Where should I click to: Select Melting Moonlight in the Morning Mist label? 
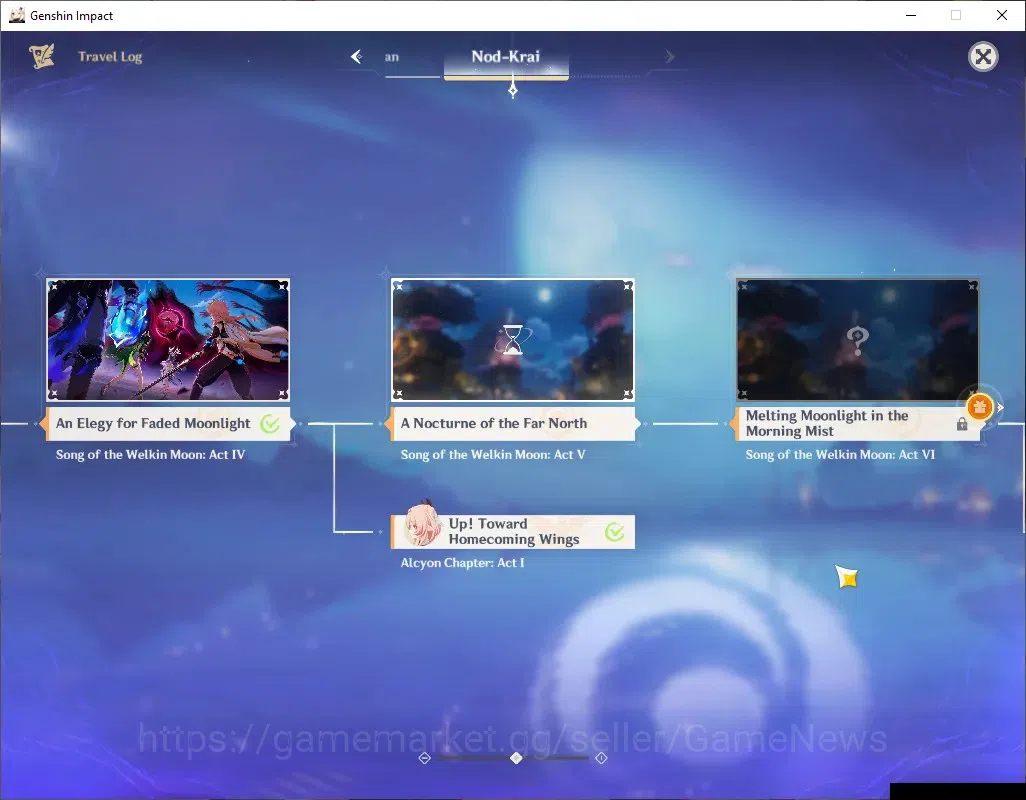click(x=856, y=423)
